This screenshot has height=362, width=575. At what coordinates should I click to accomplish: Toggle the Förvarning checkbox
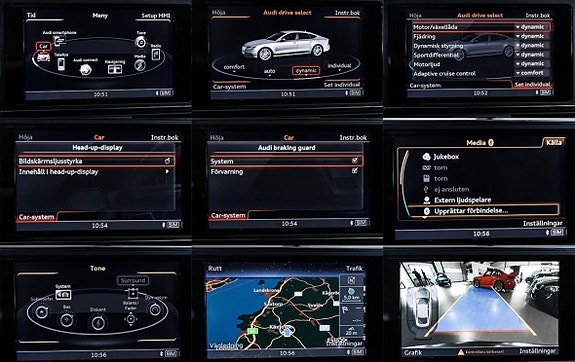click(355, 171)
